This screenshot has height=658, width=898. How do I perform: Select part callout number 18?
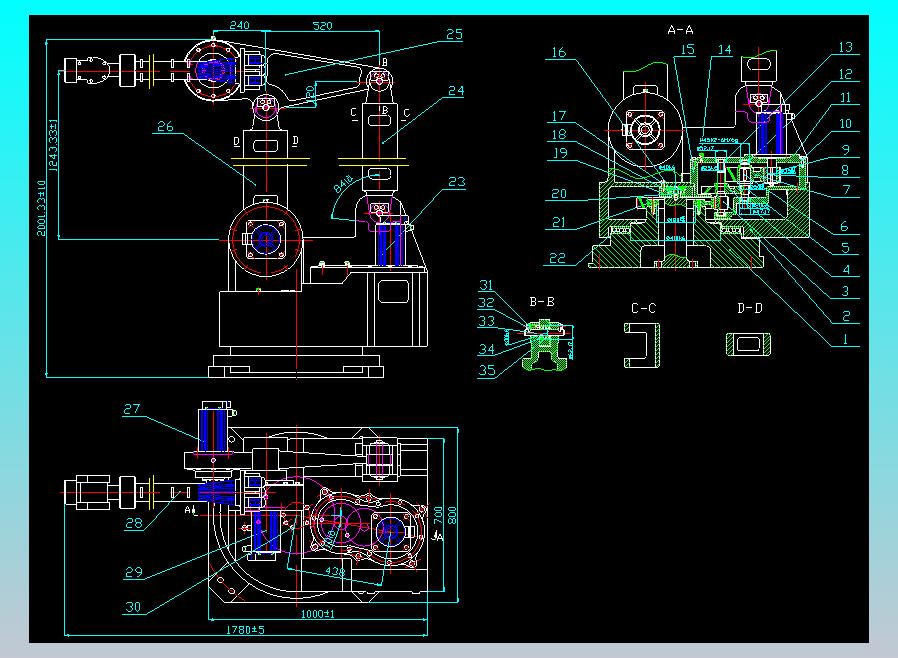click(x=559, y=135)
